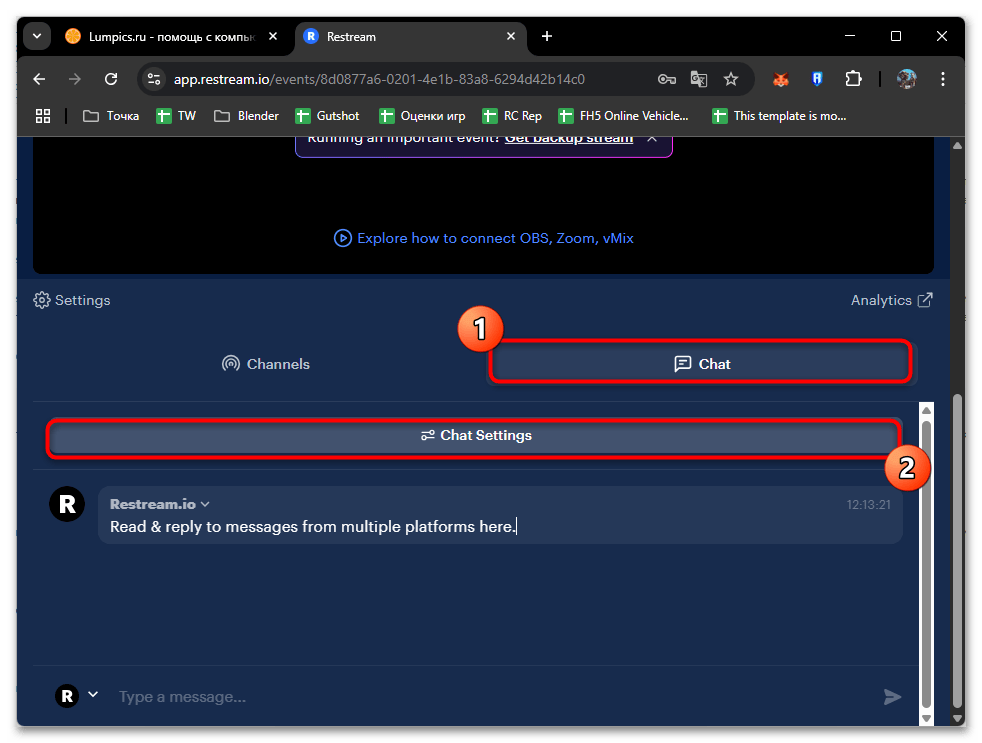Bookmark this page with the star icon

click(731, 79)
